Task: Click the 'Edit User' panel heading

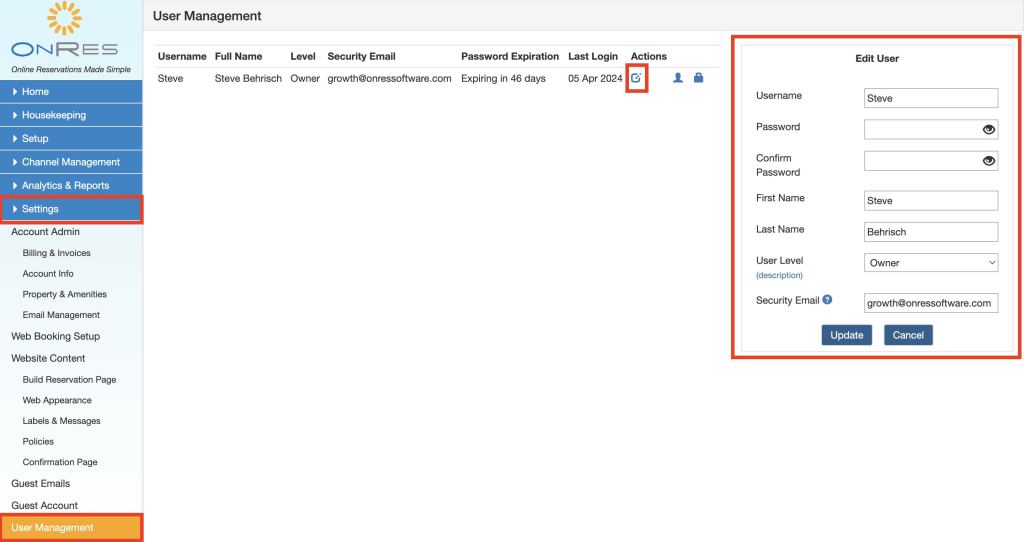Action: click(x=877, y=58)
